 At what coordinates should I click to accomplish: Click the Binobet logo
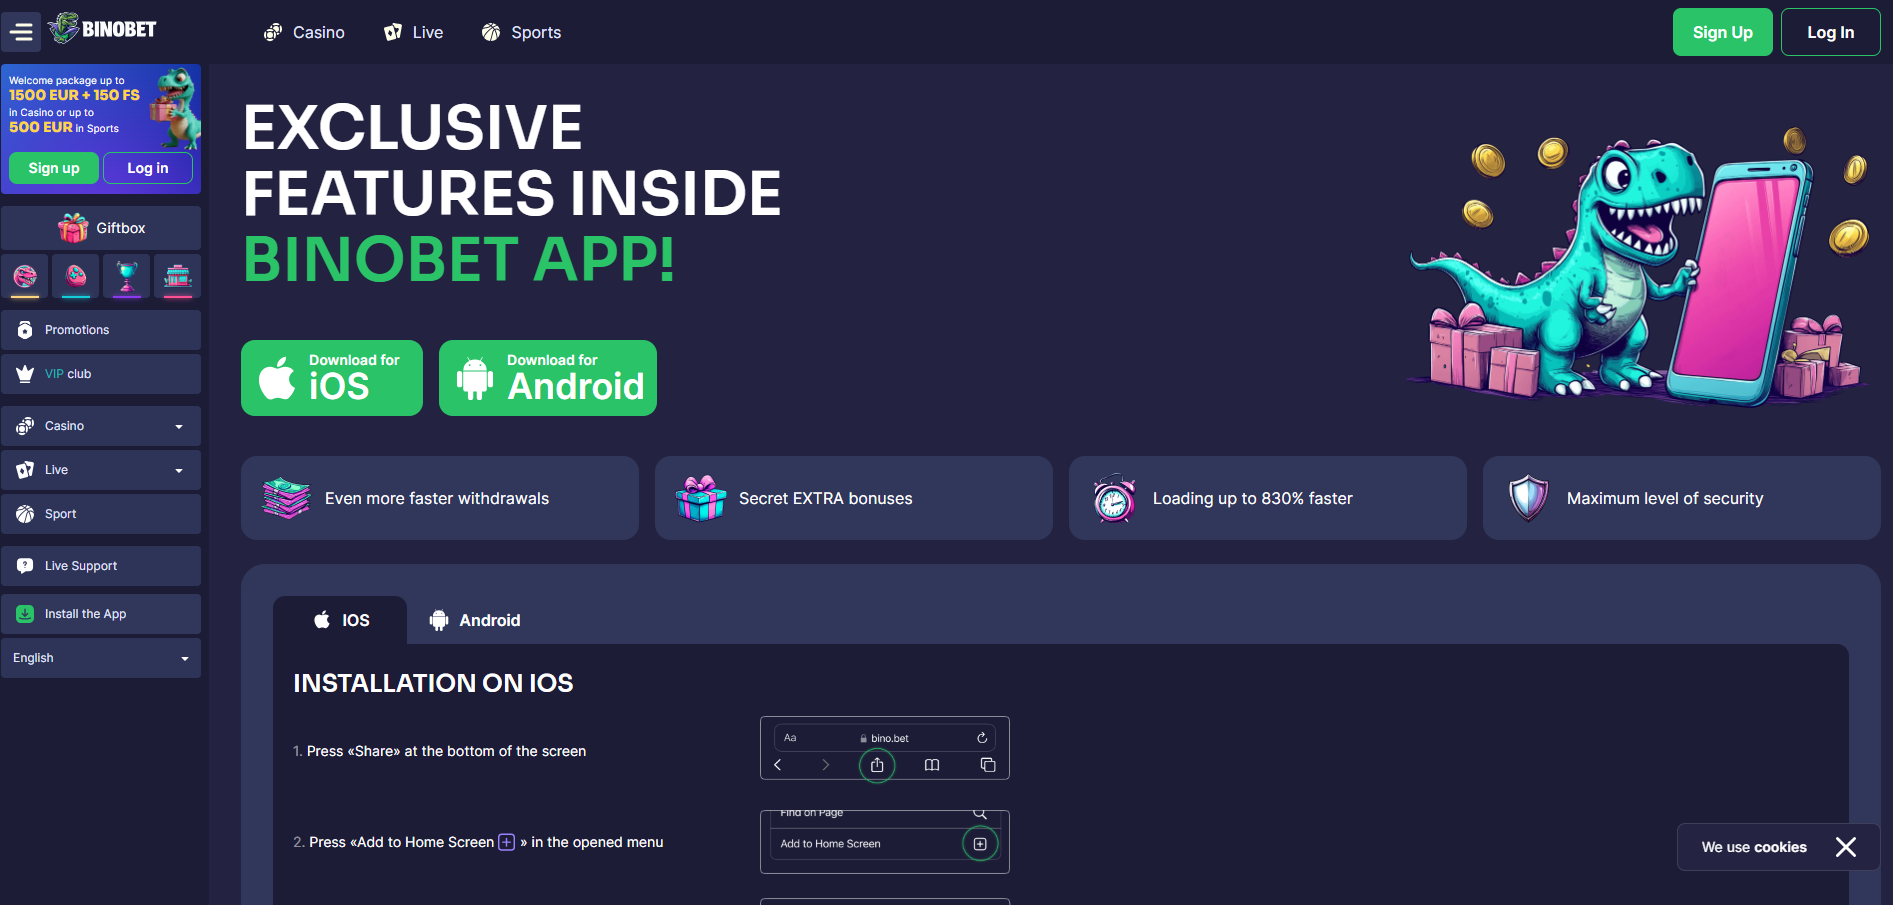[103, 29]
